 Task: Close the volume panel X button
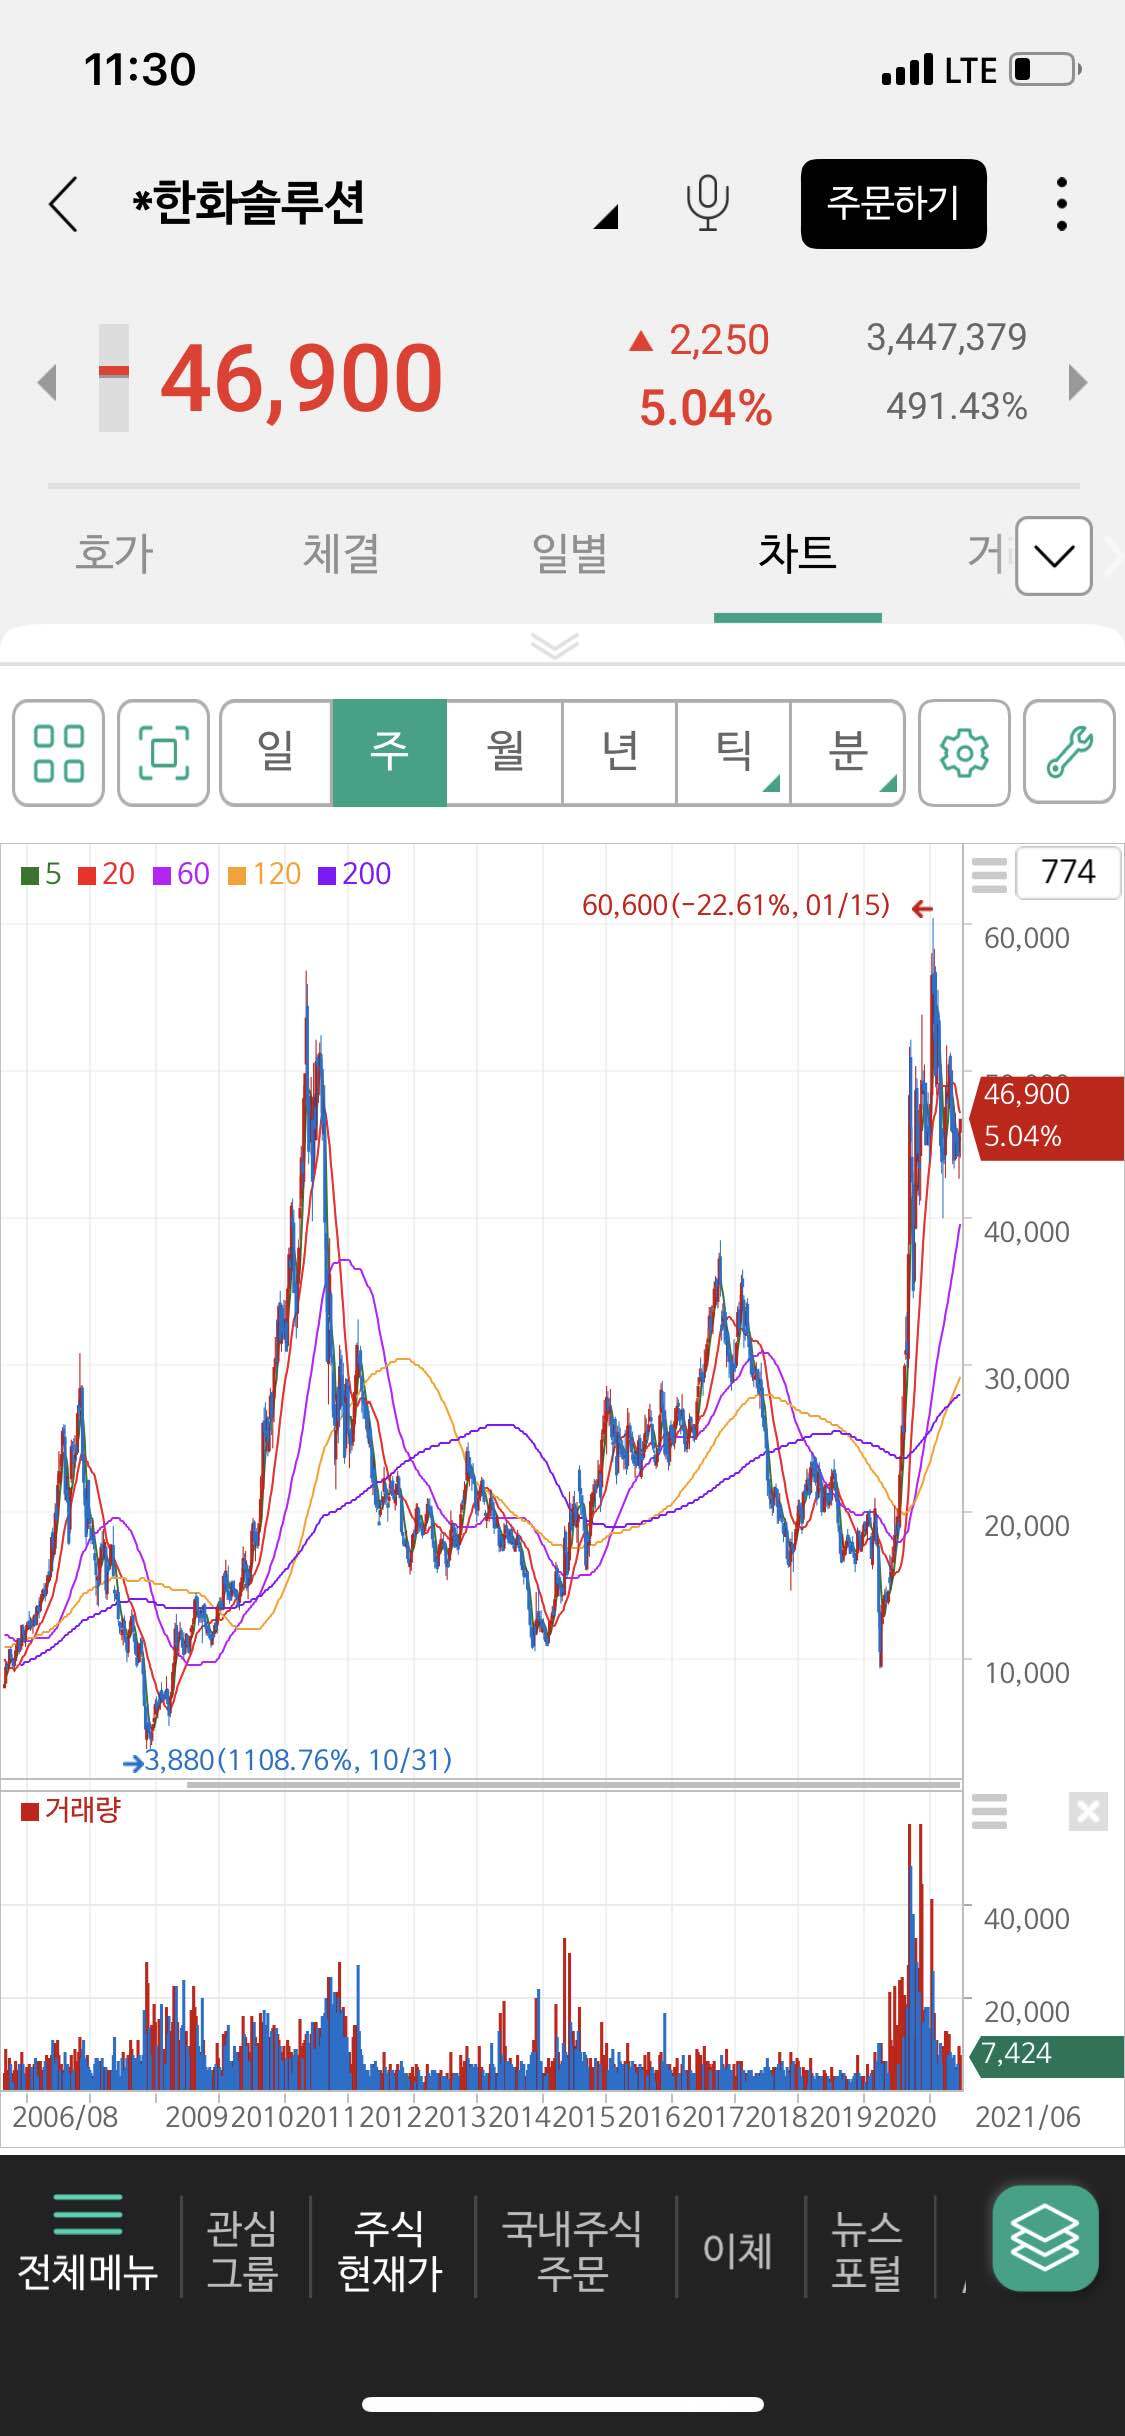1088,1811
